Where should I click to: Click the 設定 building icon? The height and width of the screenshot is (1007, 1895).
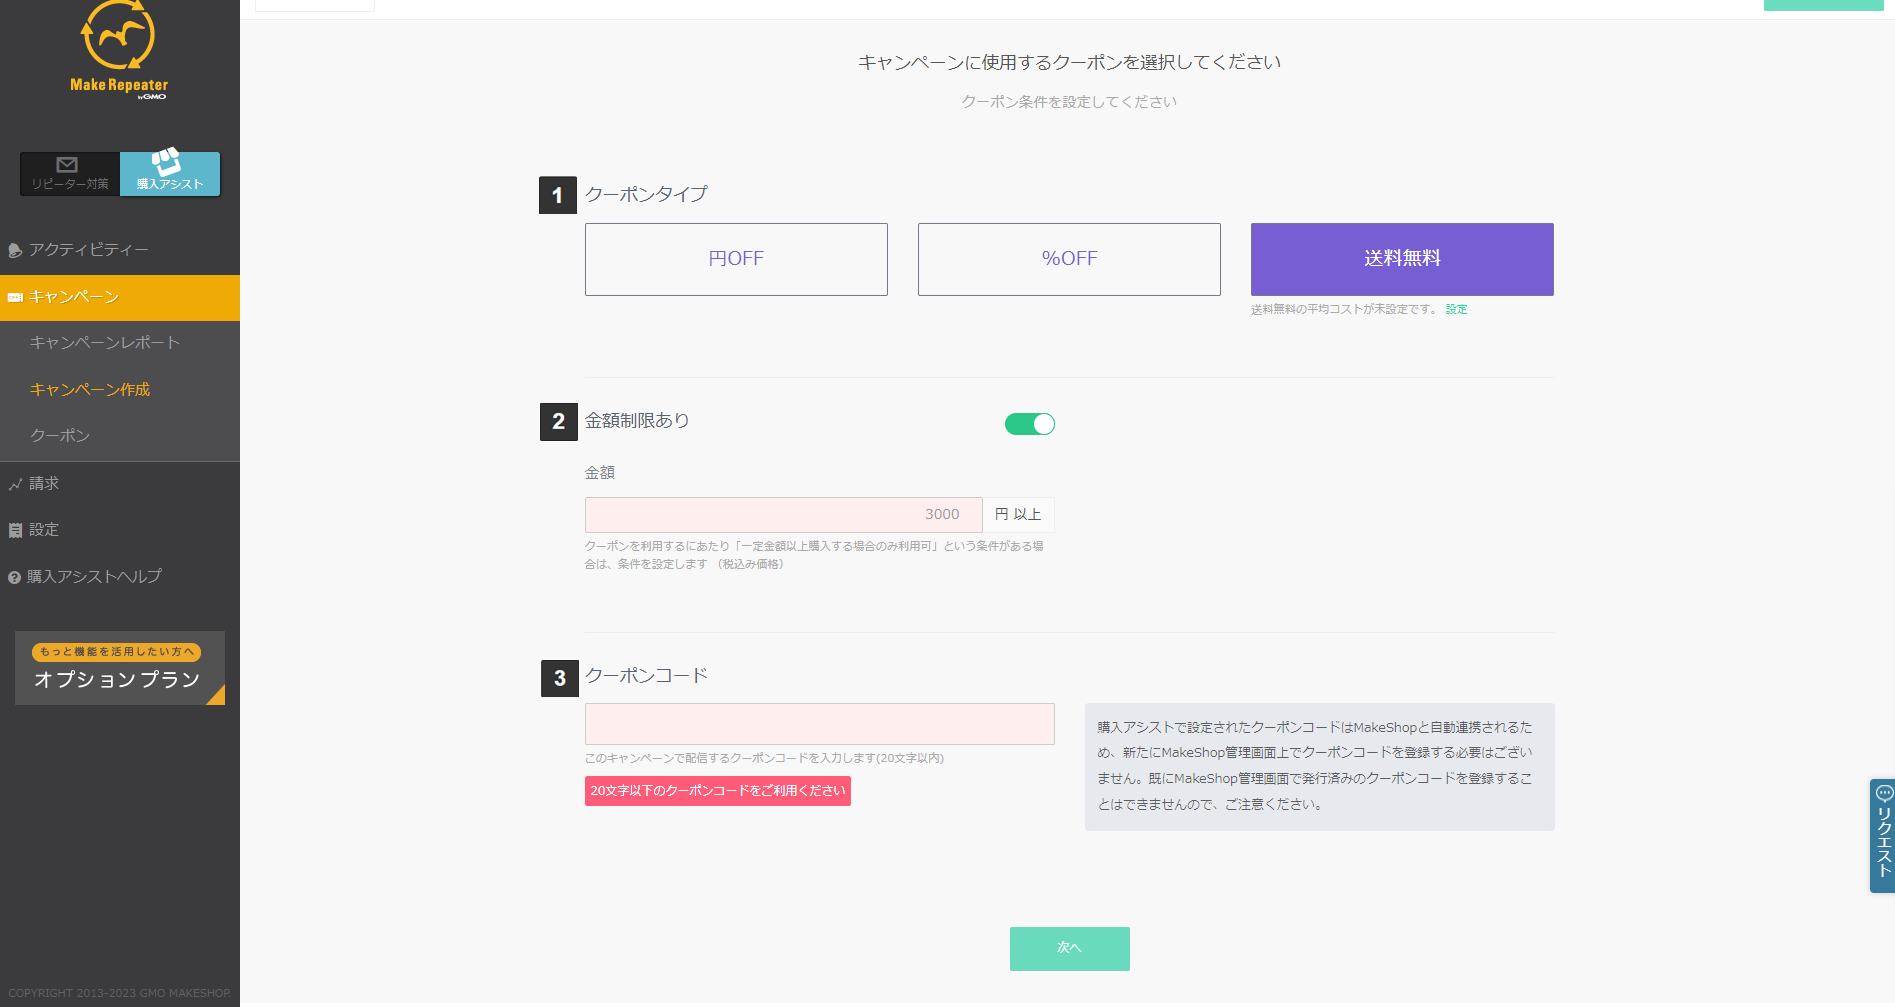[x=15, y=531]
